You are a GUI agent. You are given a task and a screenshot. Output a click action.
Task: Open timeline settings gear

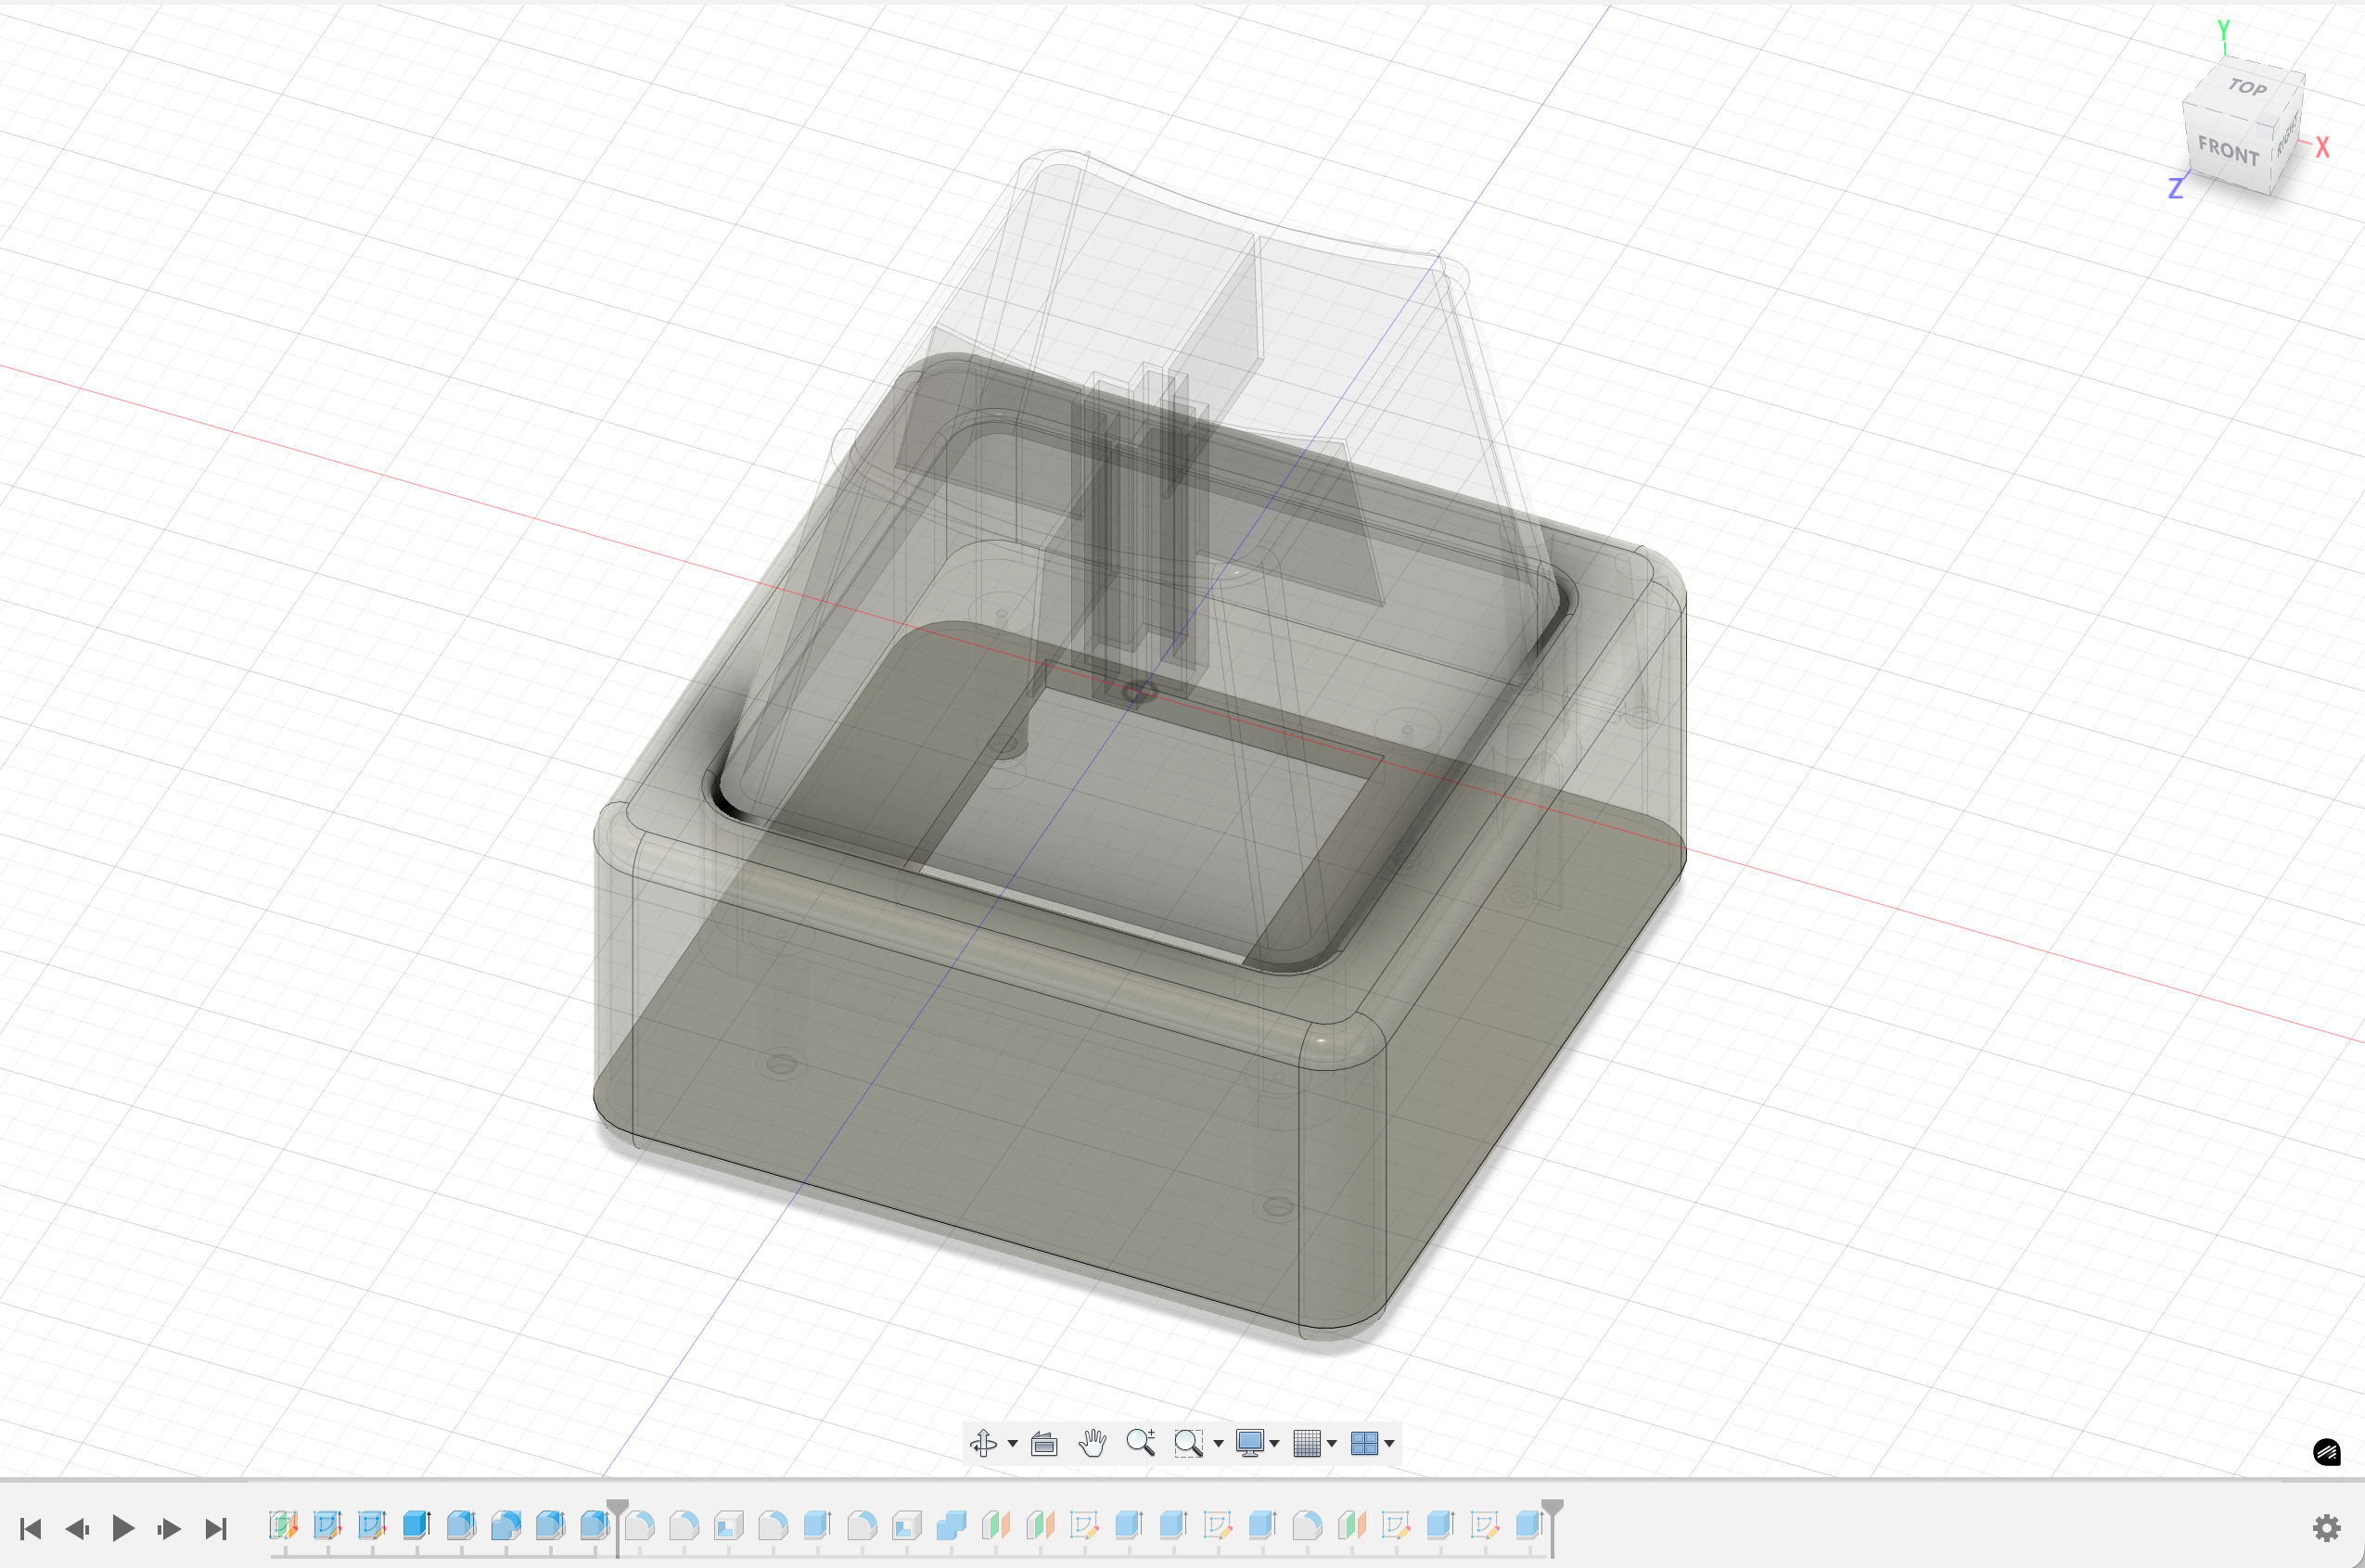coord(2327,1528)
